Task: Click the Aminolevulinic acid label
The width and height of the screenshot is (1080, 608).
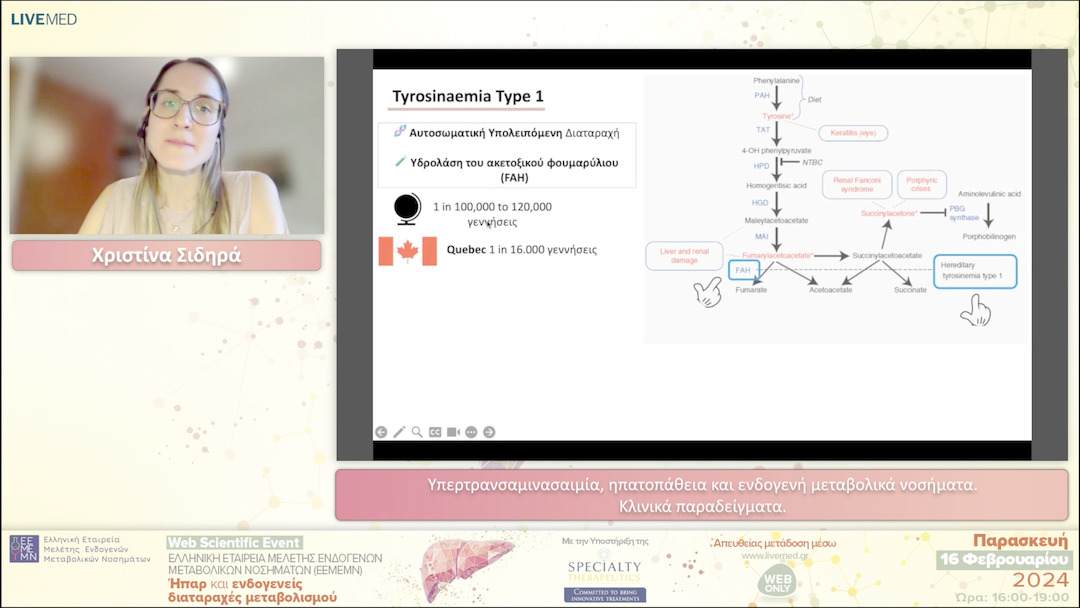Action: point(989,193)
